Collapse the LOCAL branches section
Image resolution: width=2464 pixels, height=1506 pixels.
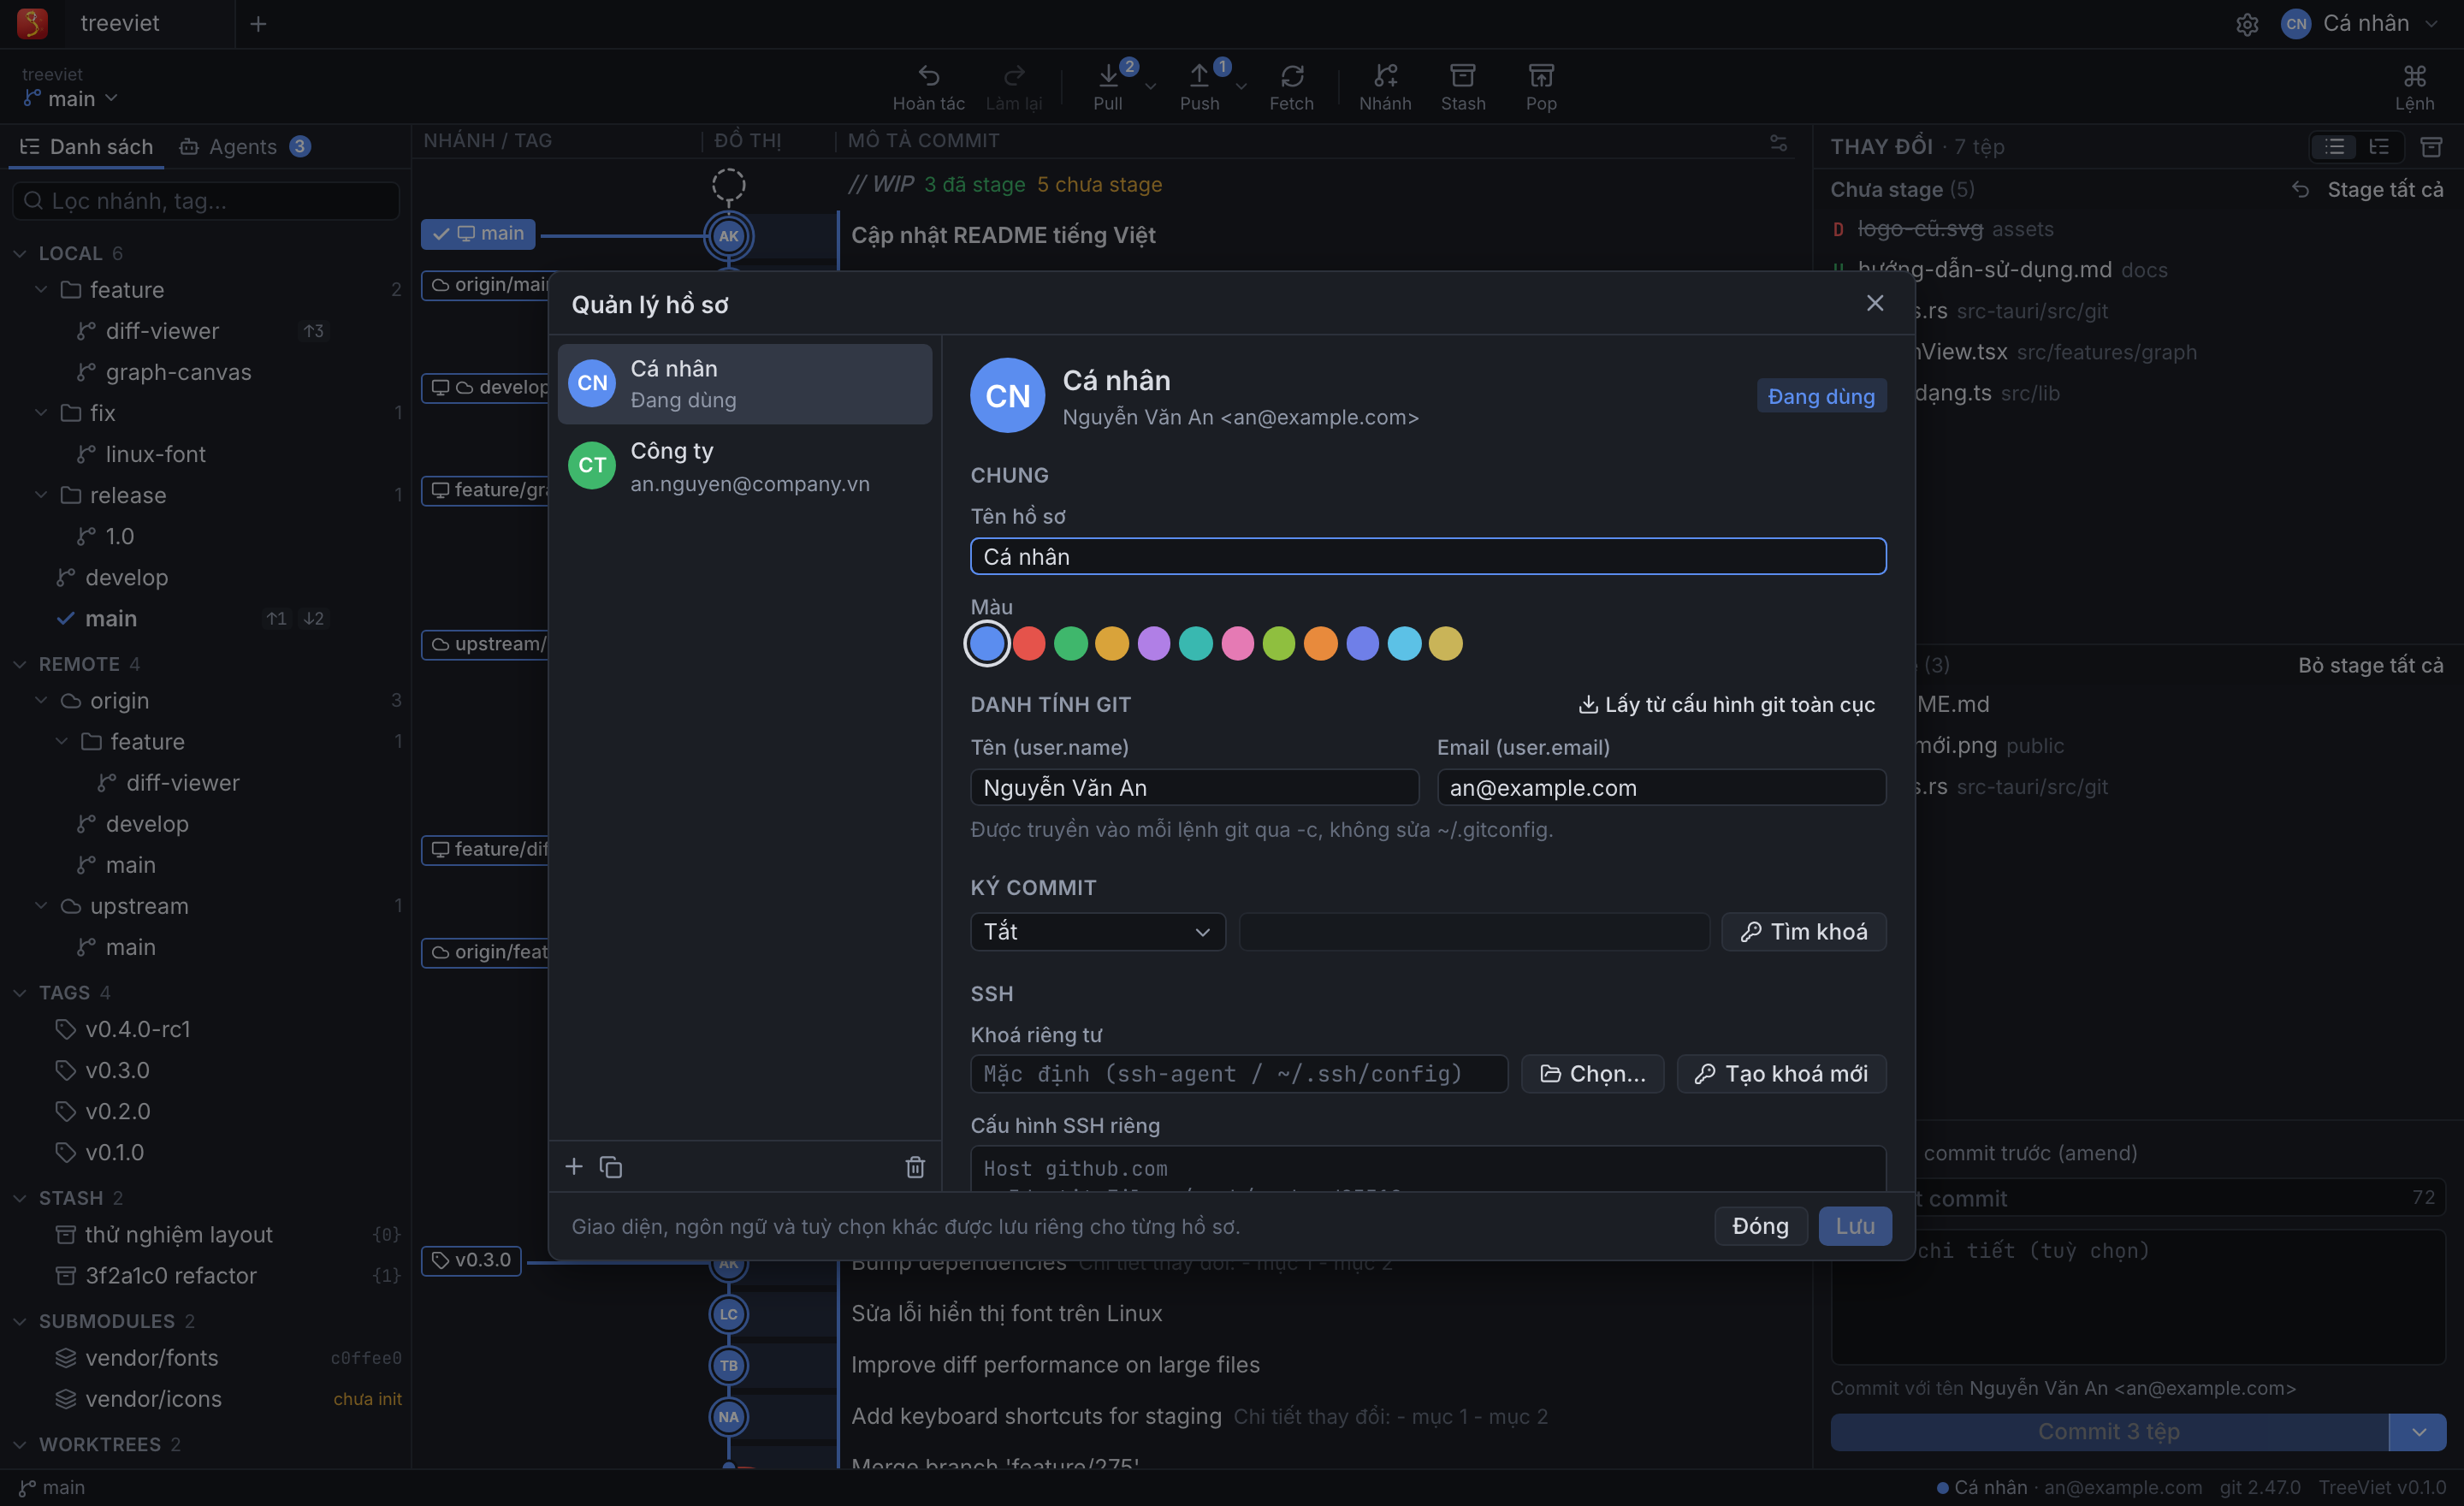pyautogui.click(x=20, y=253)
